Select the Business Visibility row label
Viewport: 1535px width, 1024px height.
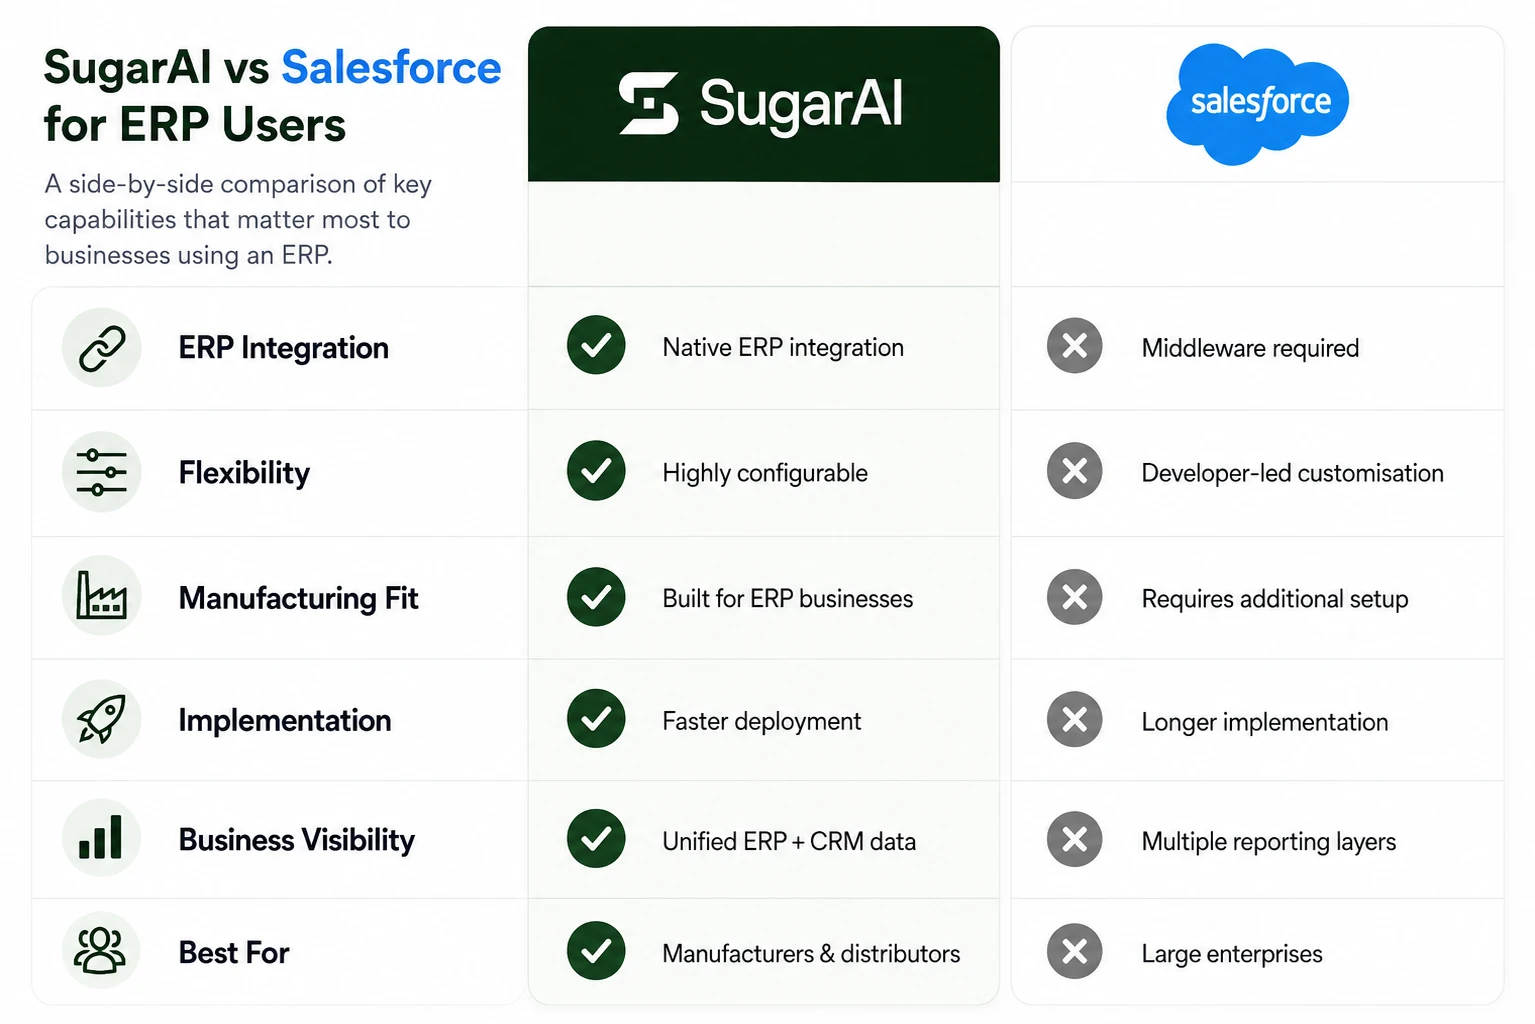(296, 840)
